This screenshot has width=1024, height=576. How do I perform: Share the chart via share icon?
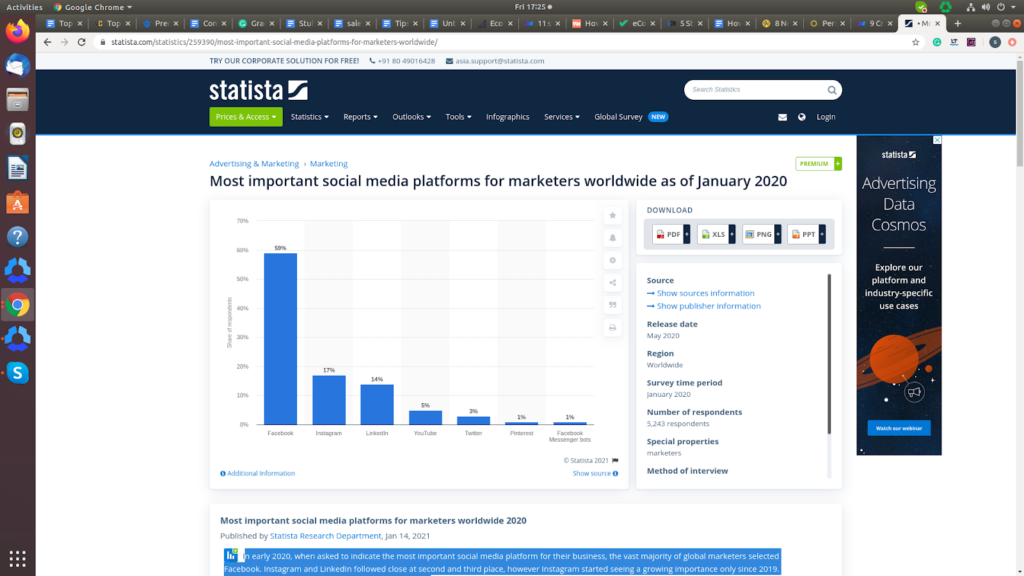coord(613,283)
